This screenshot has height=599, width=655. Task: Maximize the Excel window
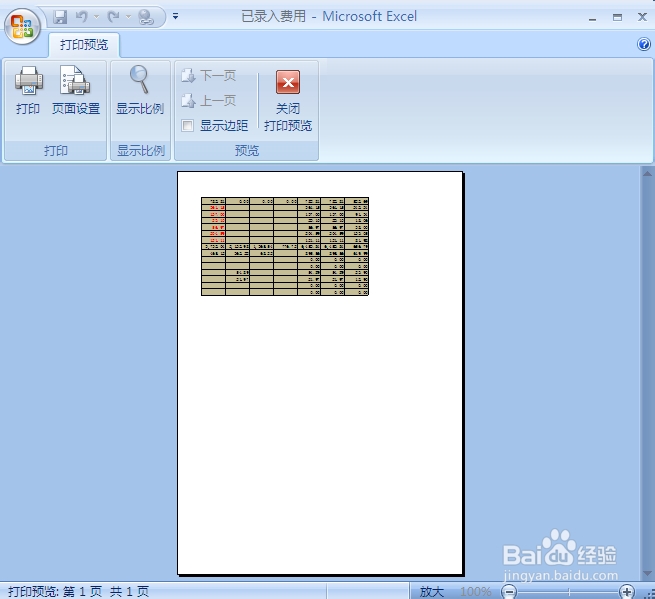coord(617,18)
